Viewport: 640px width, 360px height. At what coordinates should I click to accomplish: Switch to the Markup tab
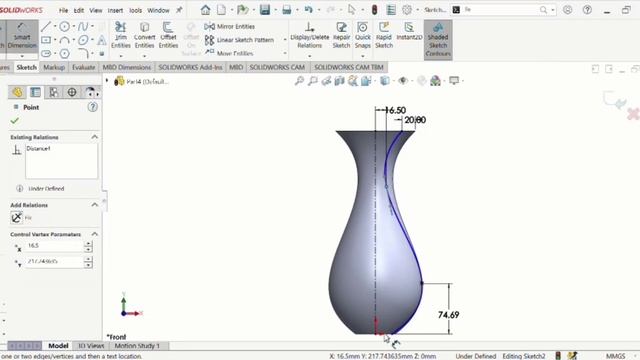click(54, 67)
